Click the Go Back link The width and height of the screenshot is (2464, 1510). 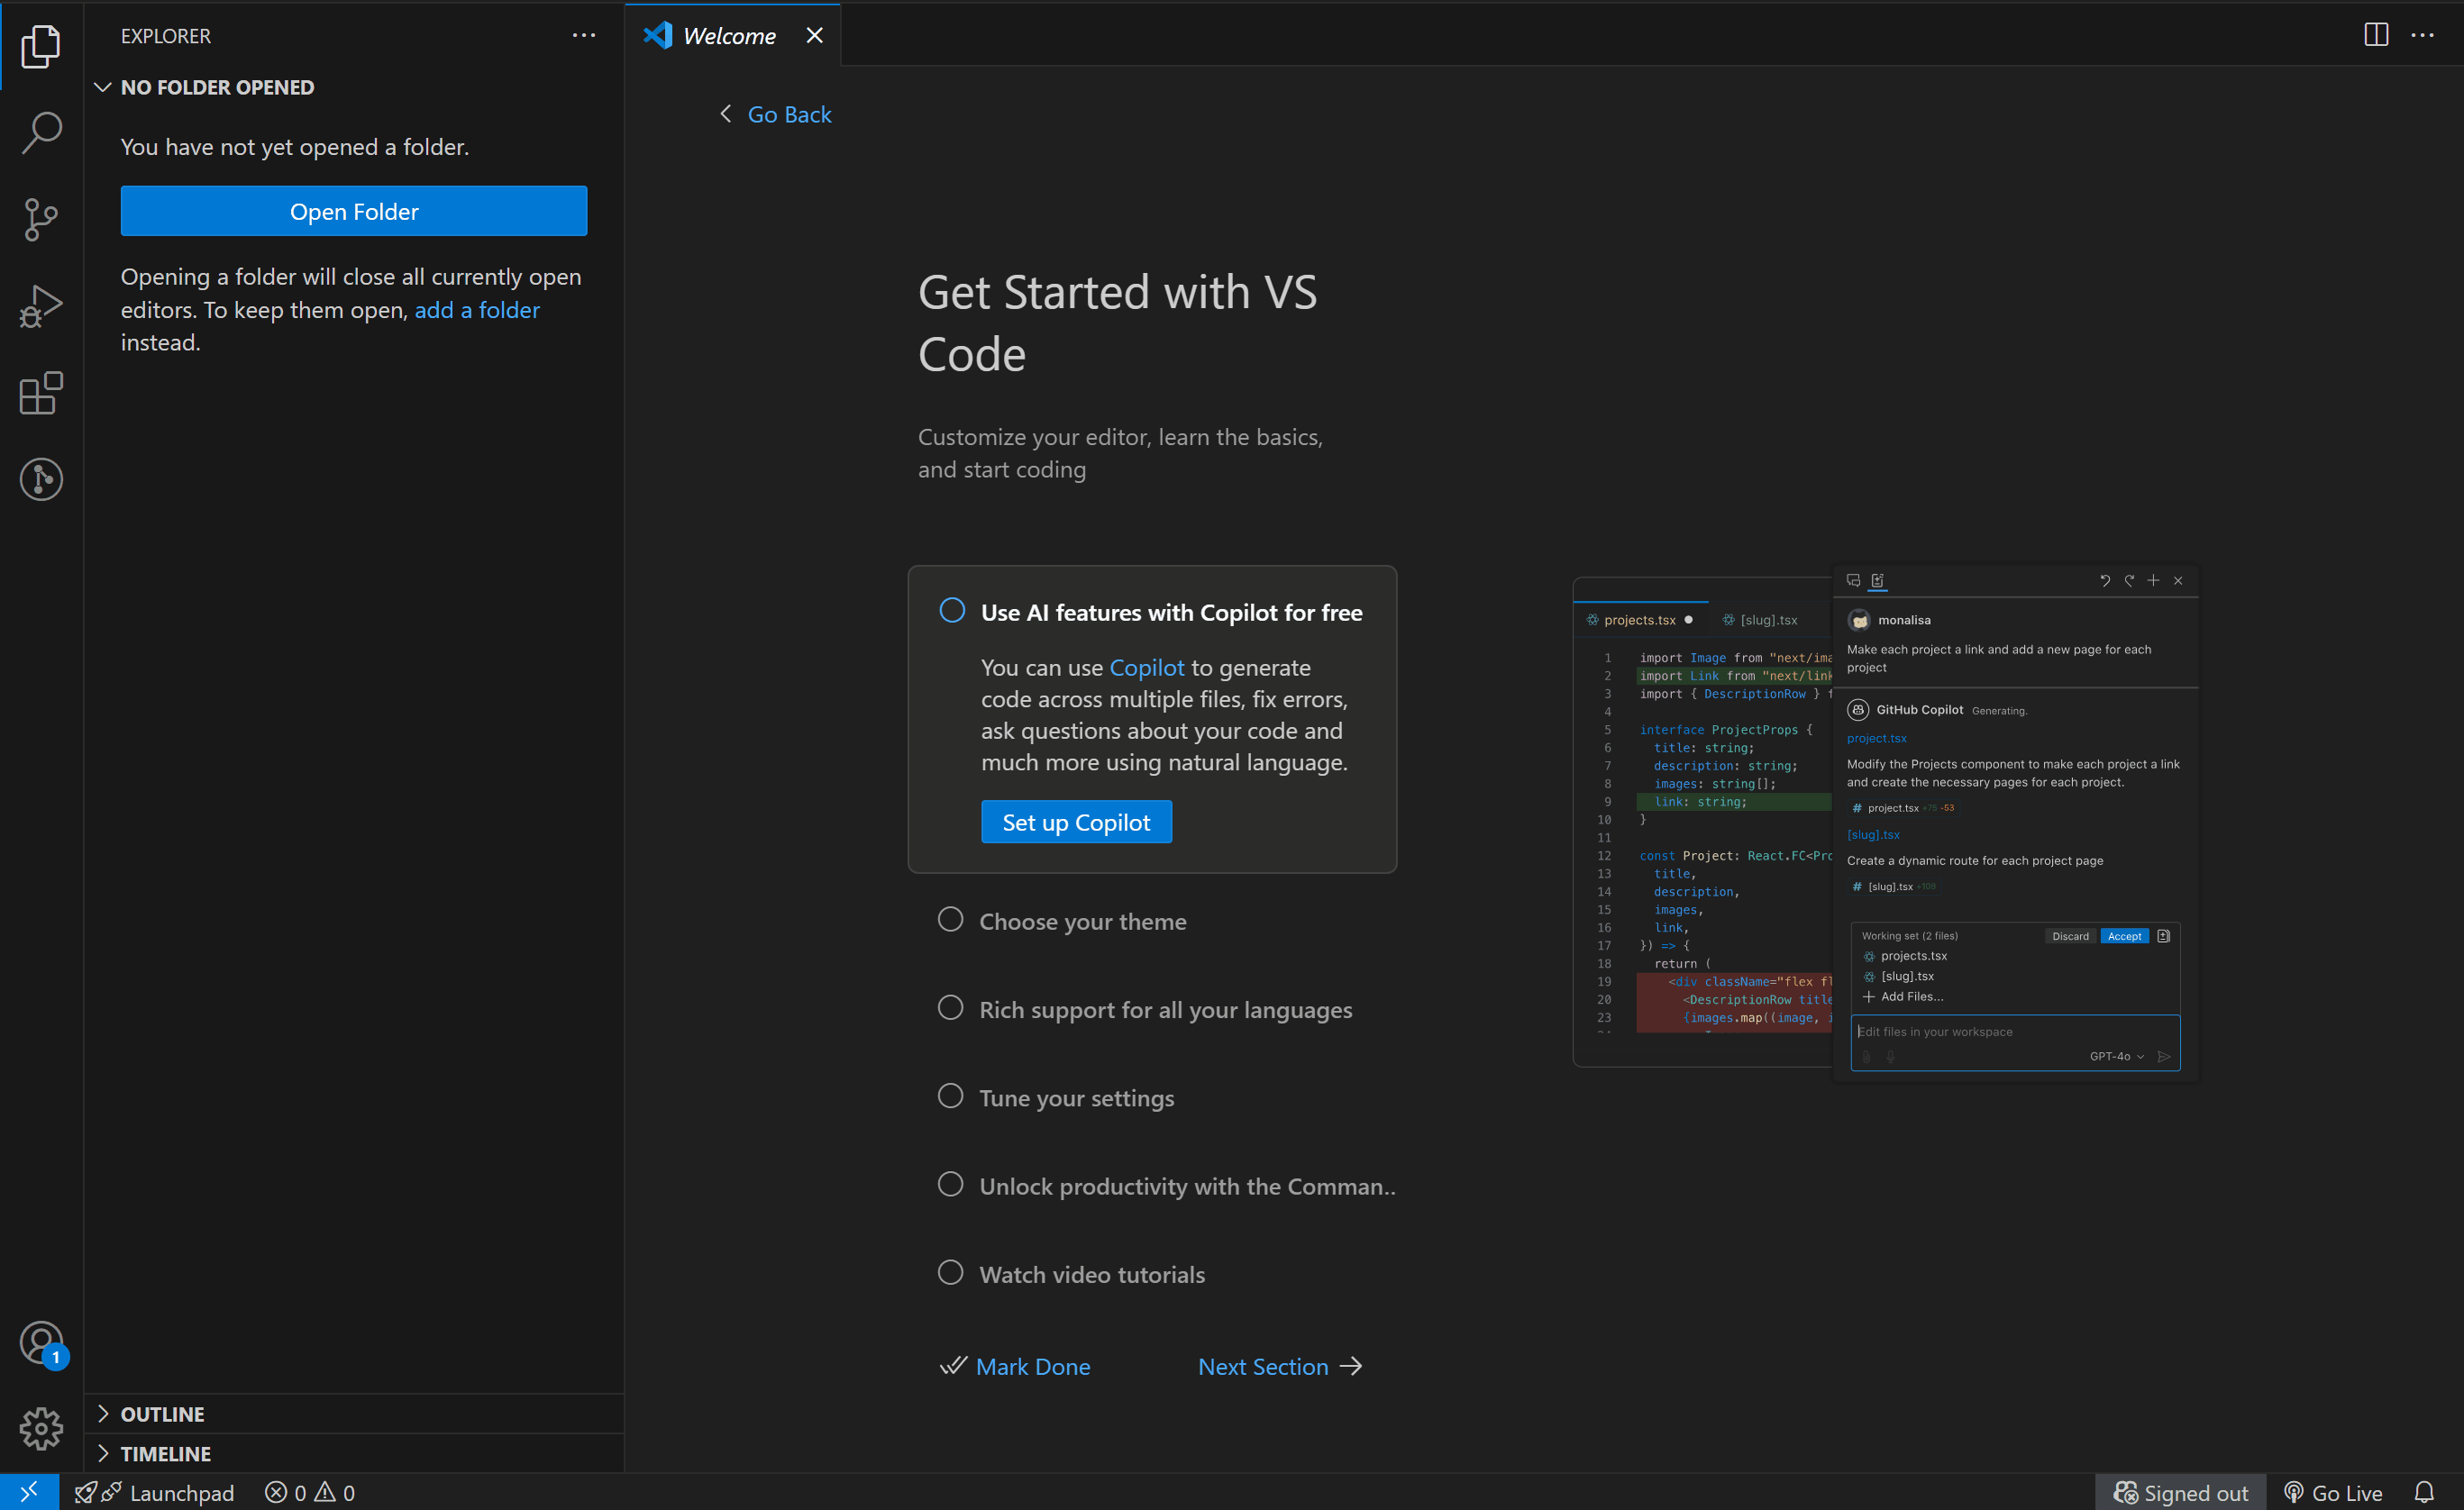[x=789, y=114]
